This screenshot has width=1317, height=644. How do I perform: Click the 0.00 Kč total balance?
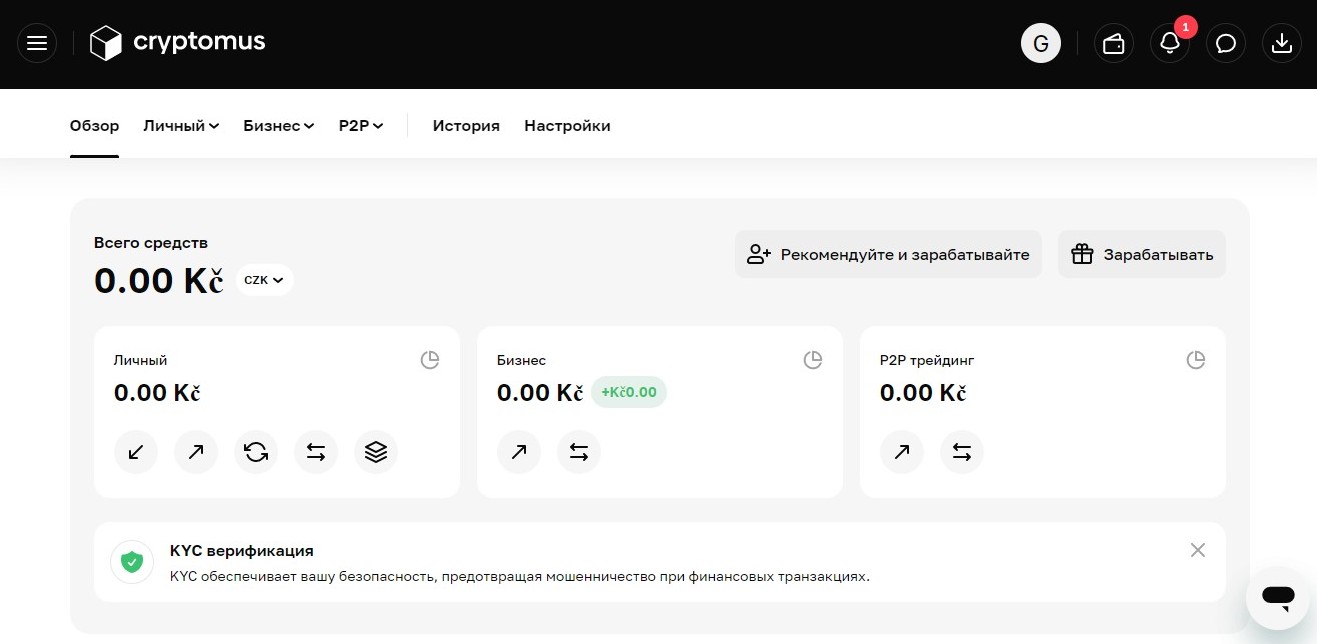(x=158, y=281)
